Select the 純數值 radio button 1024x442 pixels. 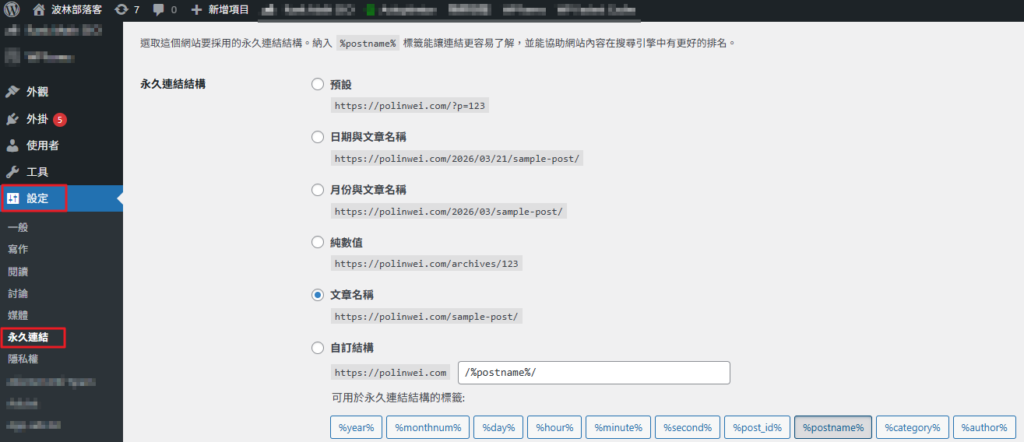317,243
